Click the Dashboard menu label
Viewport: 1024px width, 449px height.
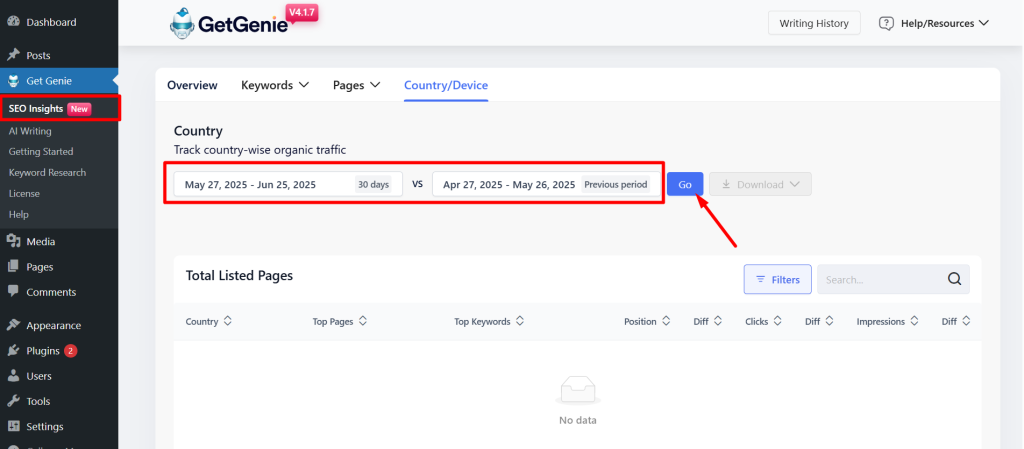coord(52,22)
